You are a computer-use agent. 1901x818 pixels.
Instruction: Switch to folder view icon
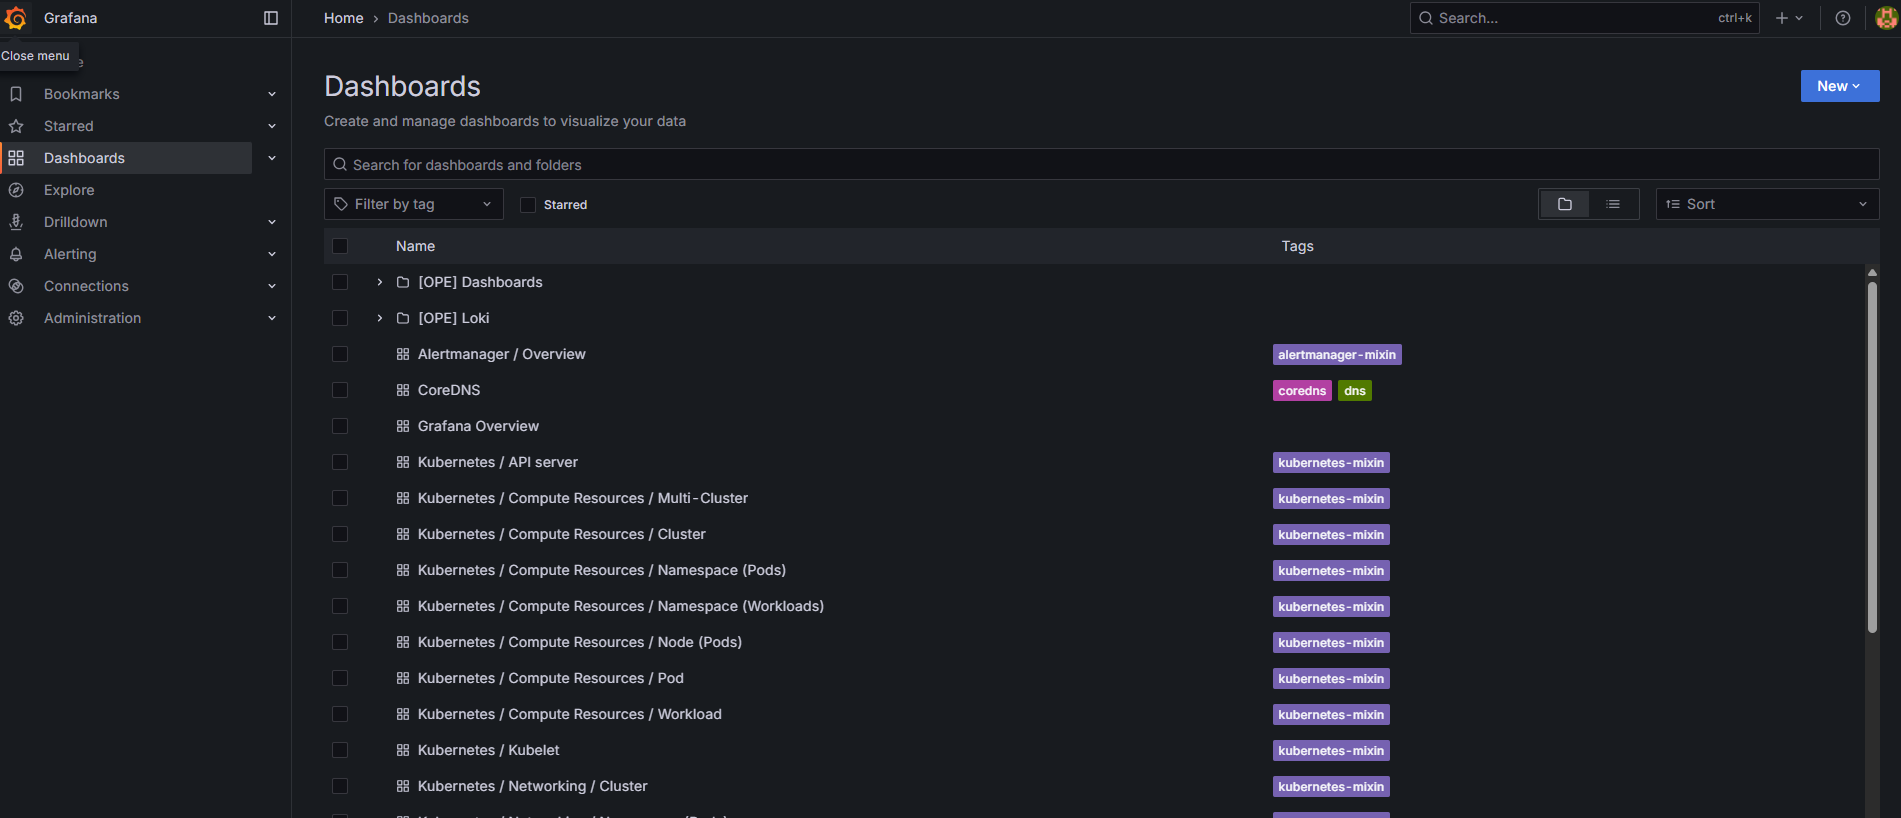[x=1564, y=204]
